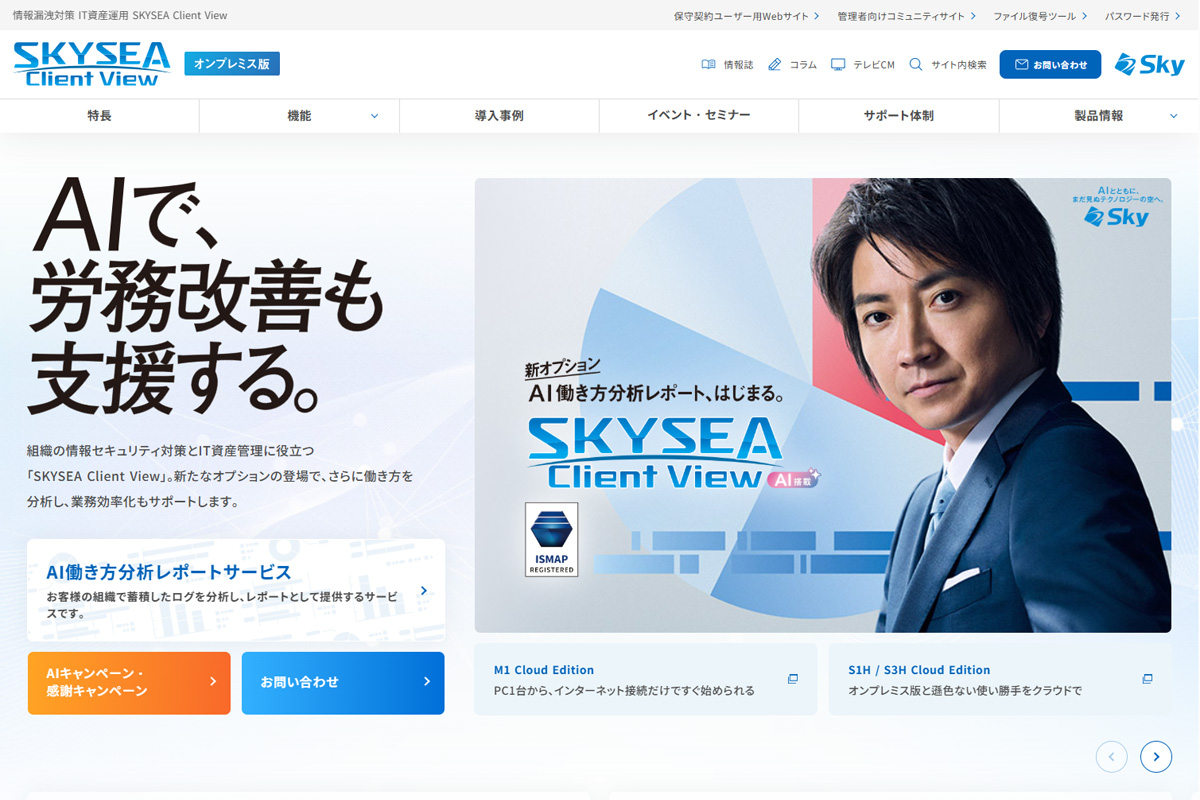Click the orange AIキャンペーン・感謝キャンペーン button

(x=129, y=683)
